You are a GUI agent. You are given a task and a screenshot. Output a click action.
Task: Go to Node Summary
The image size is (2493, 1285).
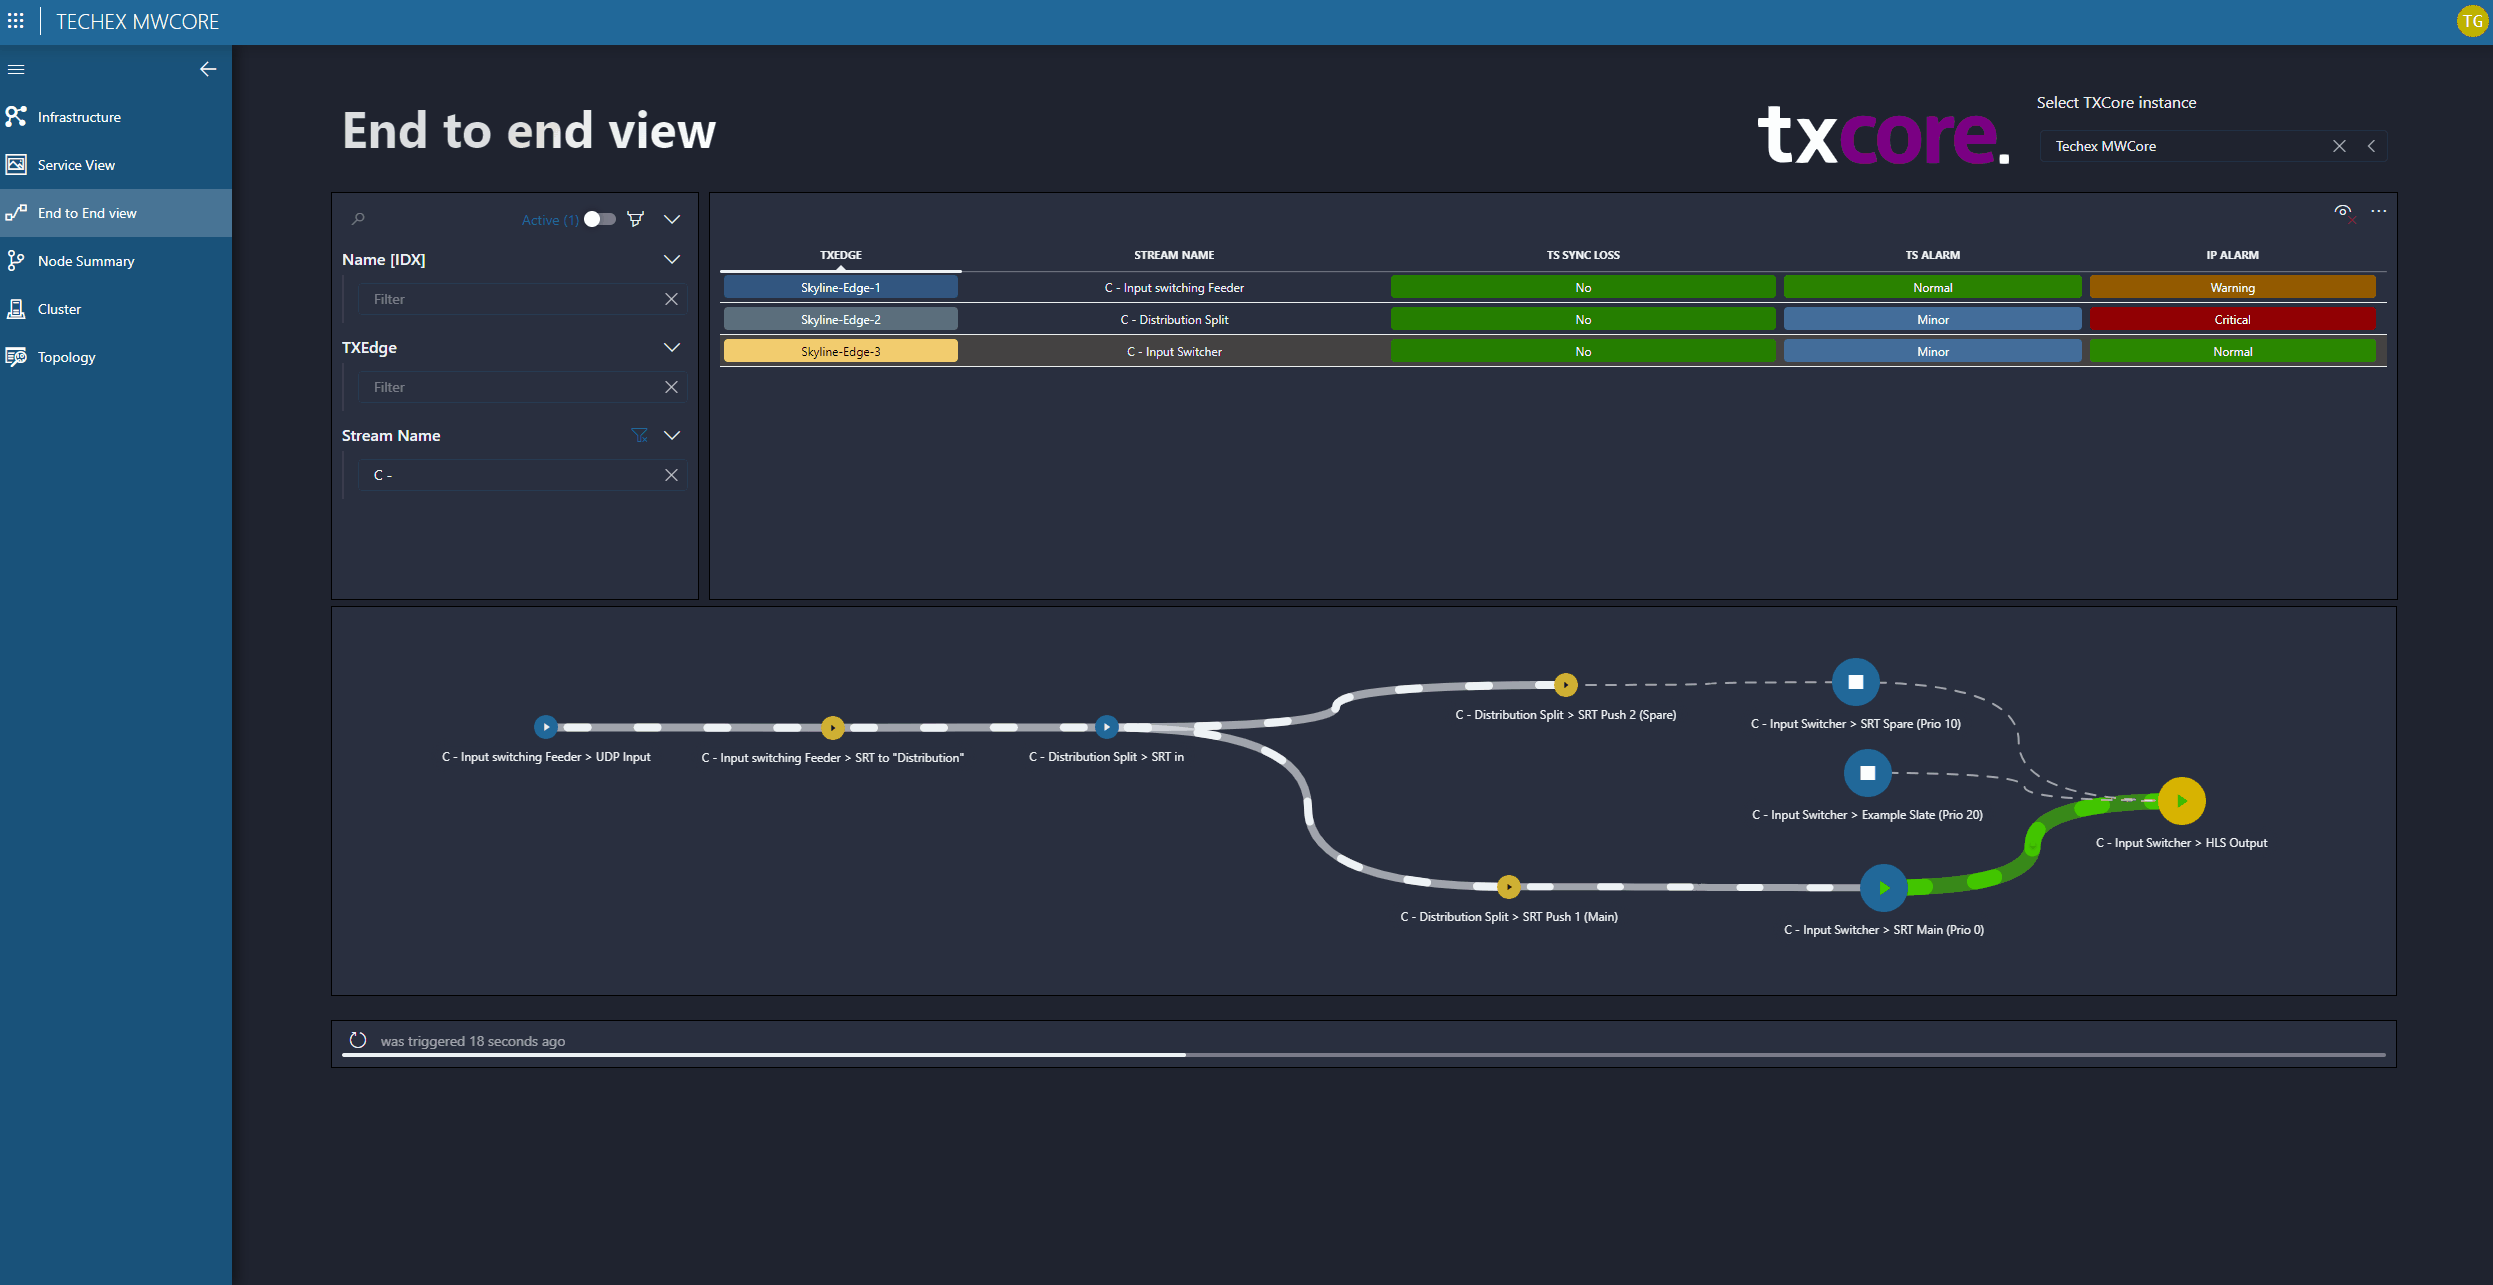tap(116, 261)
